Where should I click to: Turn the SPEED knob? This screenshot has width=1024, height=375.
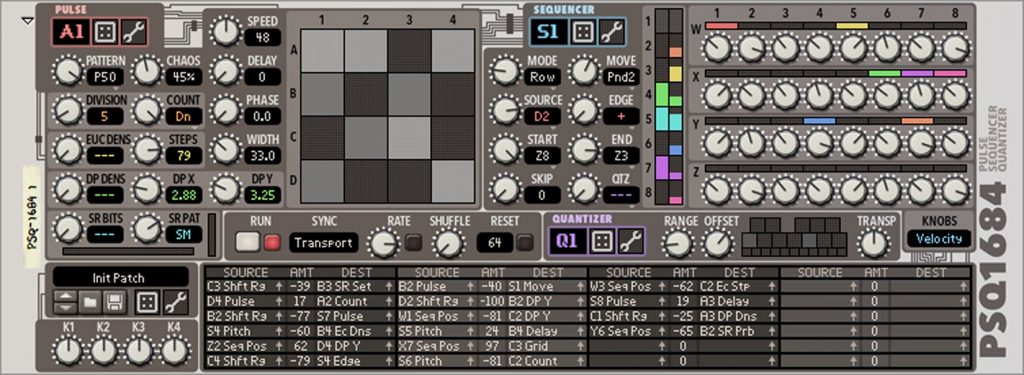(x=226, y=32)
